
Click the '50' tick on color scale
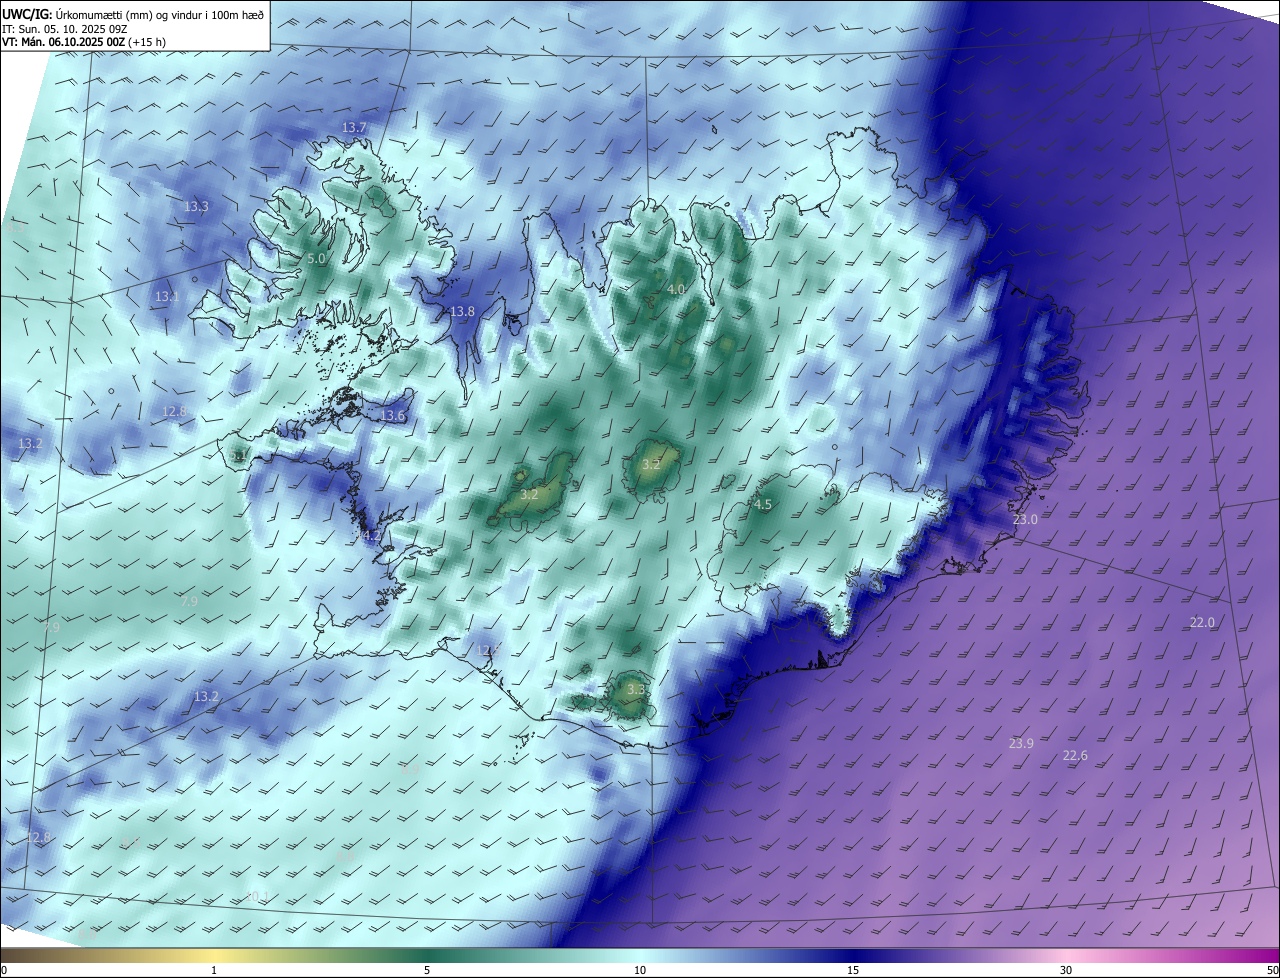tap(1272, 970)
